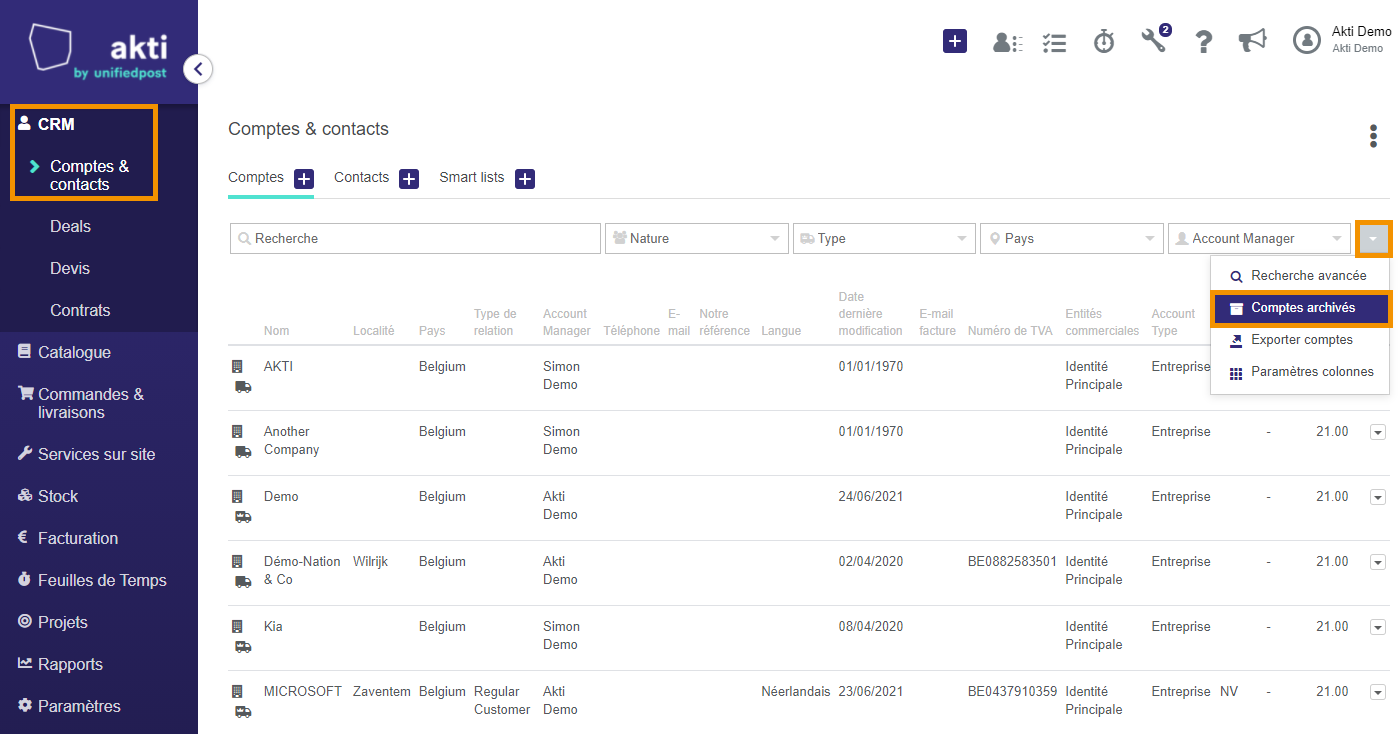Screen dimensions: 1399x734
Task: Sort by the Localité column header
Action: click(374, 331)
